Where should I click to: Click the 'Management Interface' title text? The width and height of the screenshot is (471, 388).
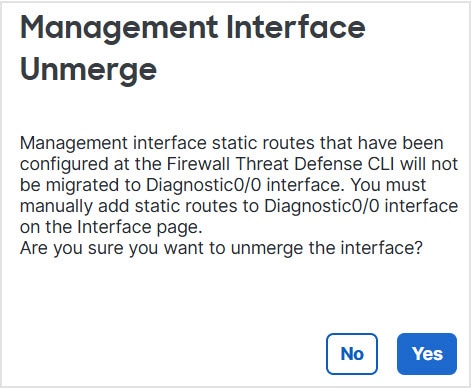pyautogui.click(x=193, y=28)
